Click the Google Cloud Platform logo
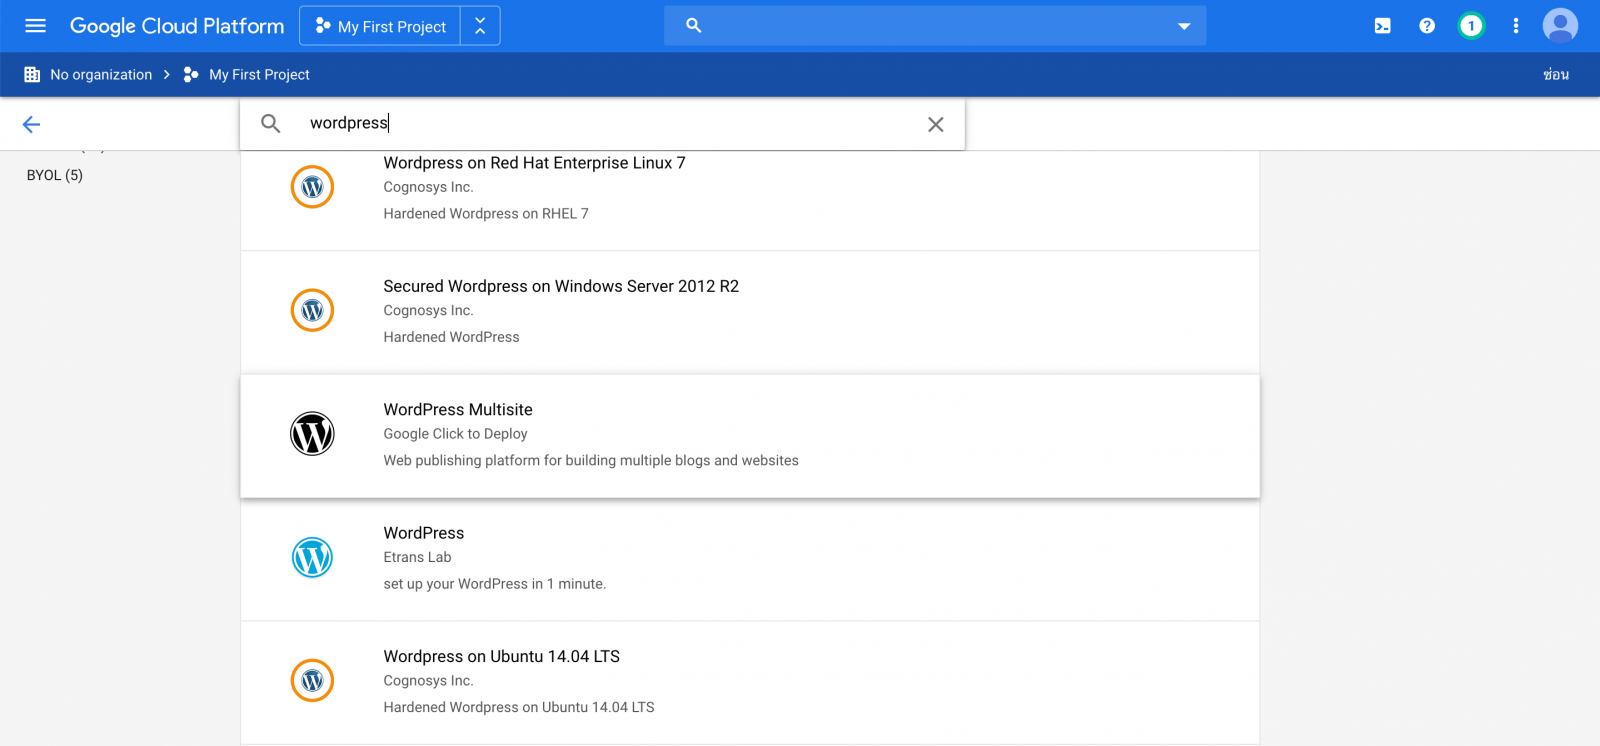 (x=177, y=26)
